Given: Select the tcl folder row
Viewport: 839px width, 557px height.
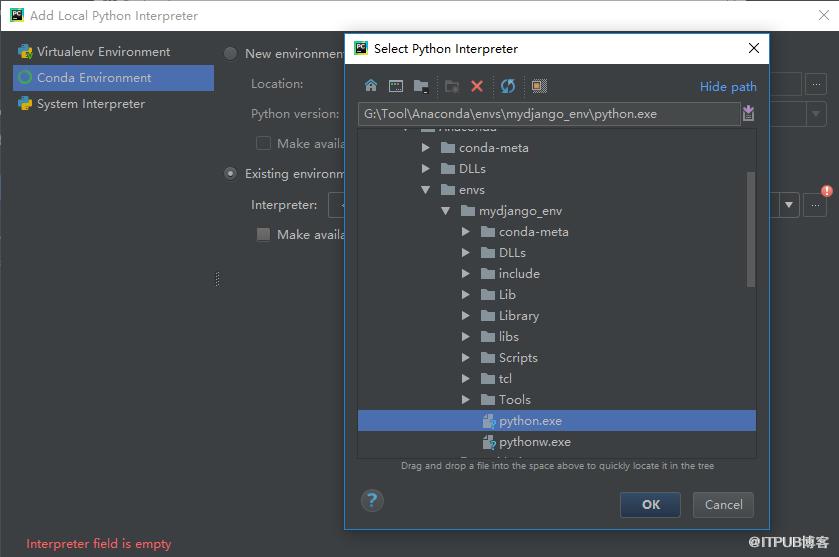Looking at the screenshot, I should point(556,378).
